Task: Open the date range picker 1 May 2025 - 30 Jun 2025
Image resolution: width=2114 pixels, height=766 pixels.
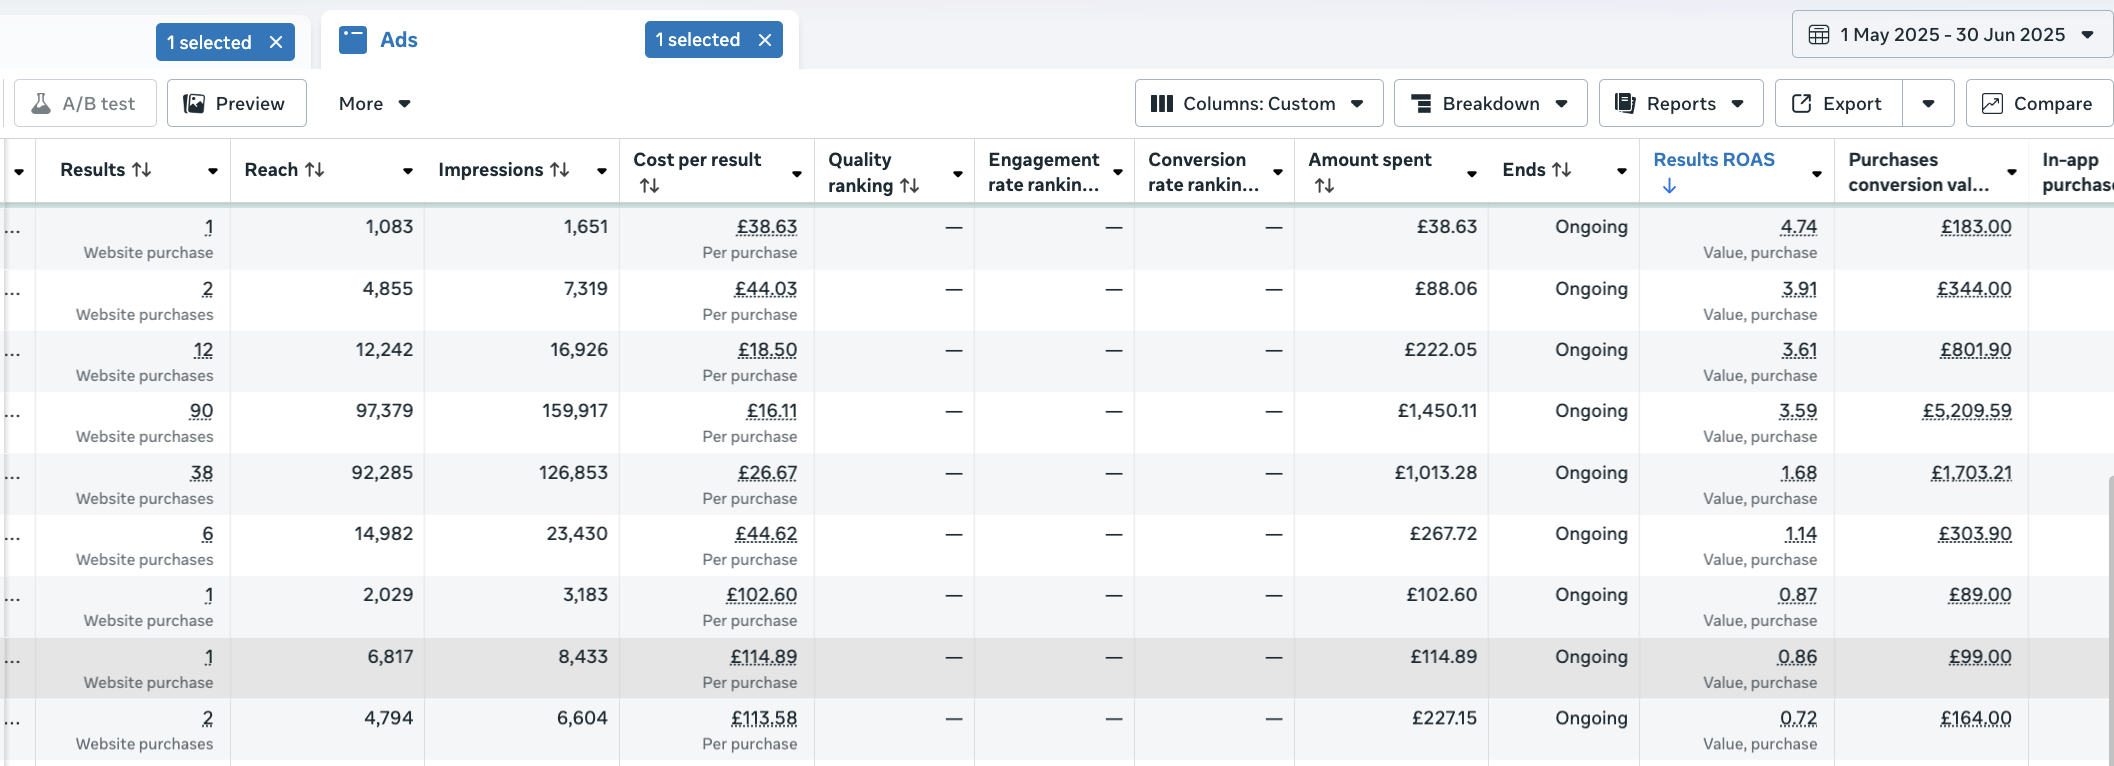Action: pos(1951,35)
